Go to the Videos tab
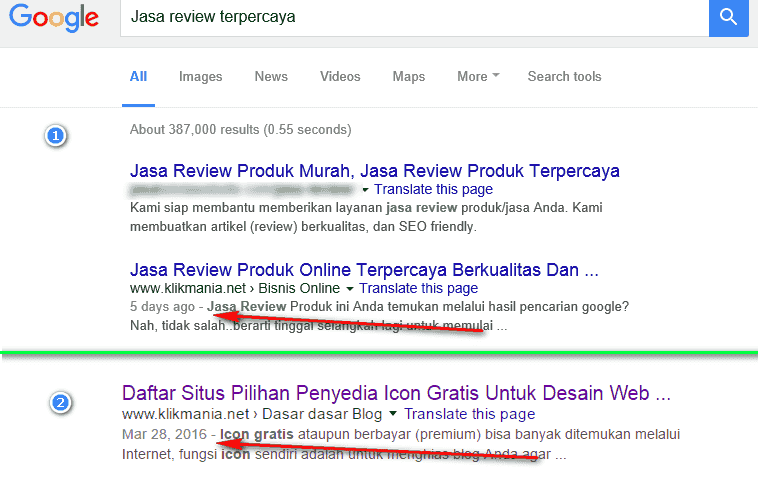 coord(340,77)
